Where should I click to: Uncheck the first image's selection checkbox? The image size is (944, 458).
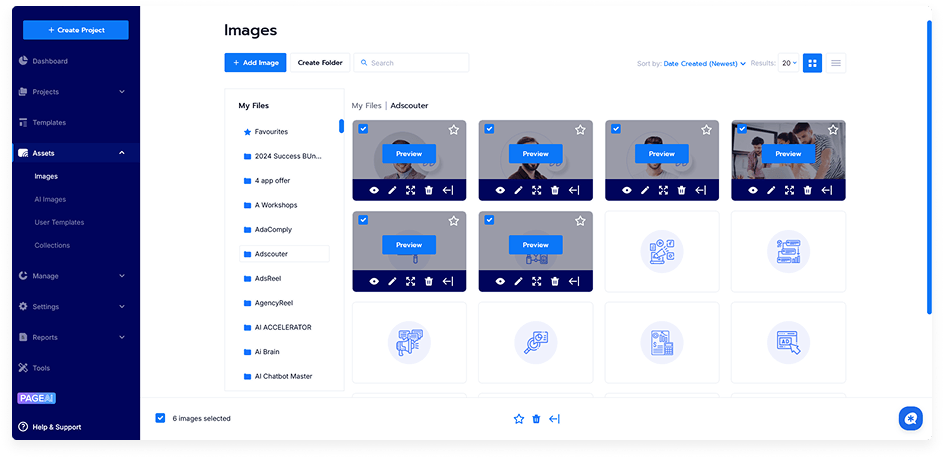click(363, 129)
